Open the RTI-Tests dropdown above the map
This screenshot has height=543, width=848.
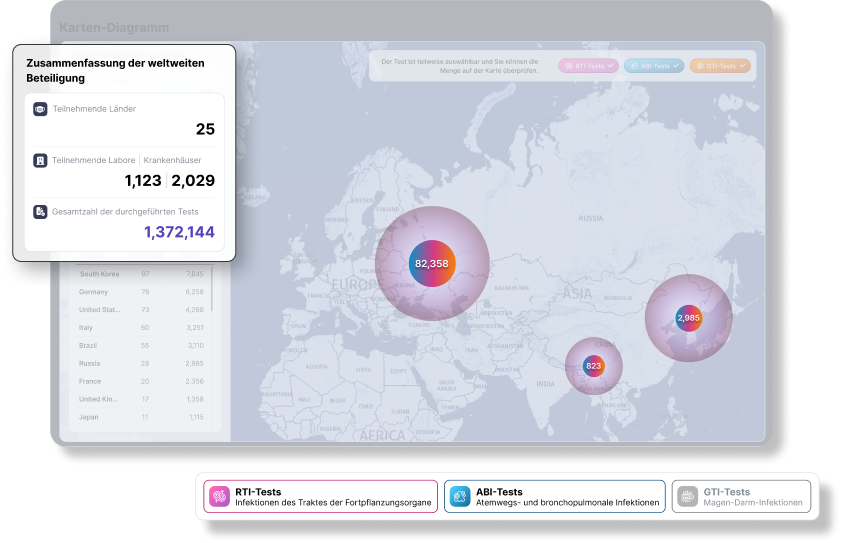[588, 66]
